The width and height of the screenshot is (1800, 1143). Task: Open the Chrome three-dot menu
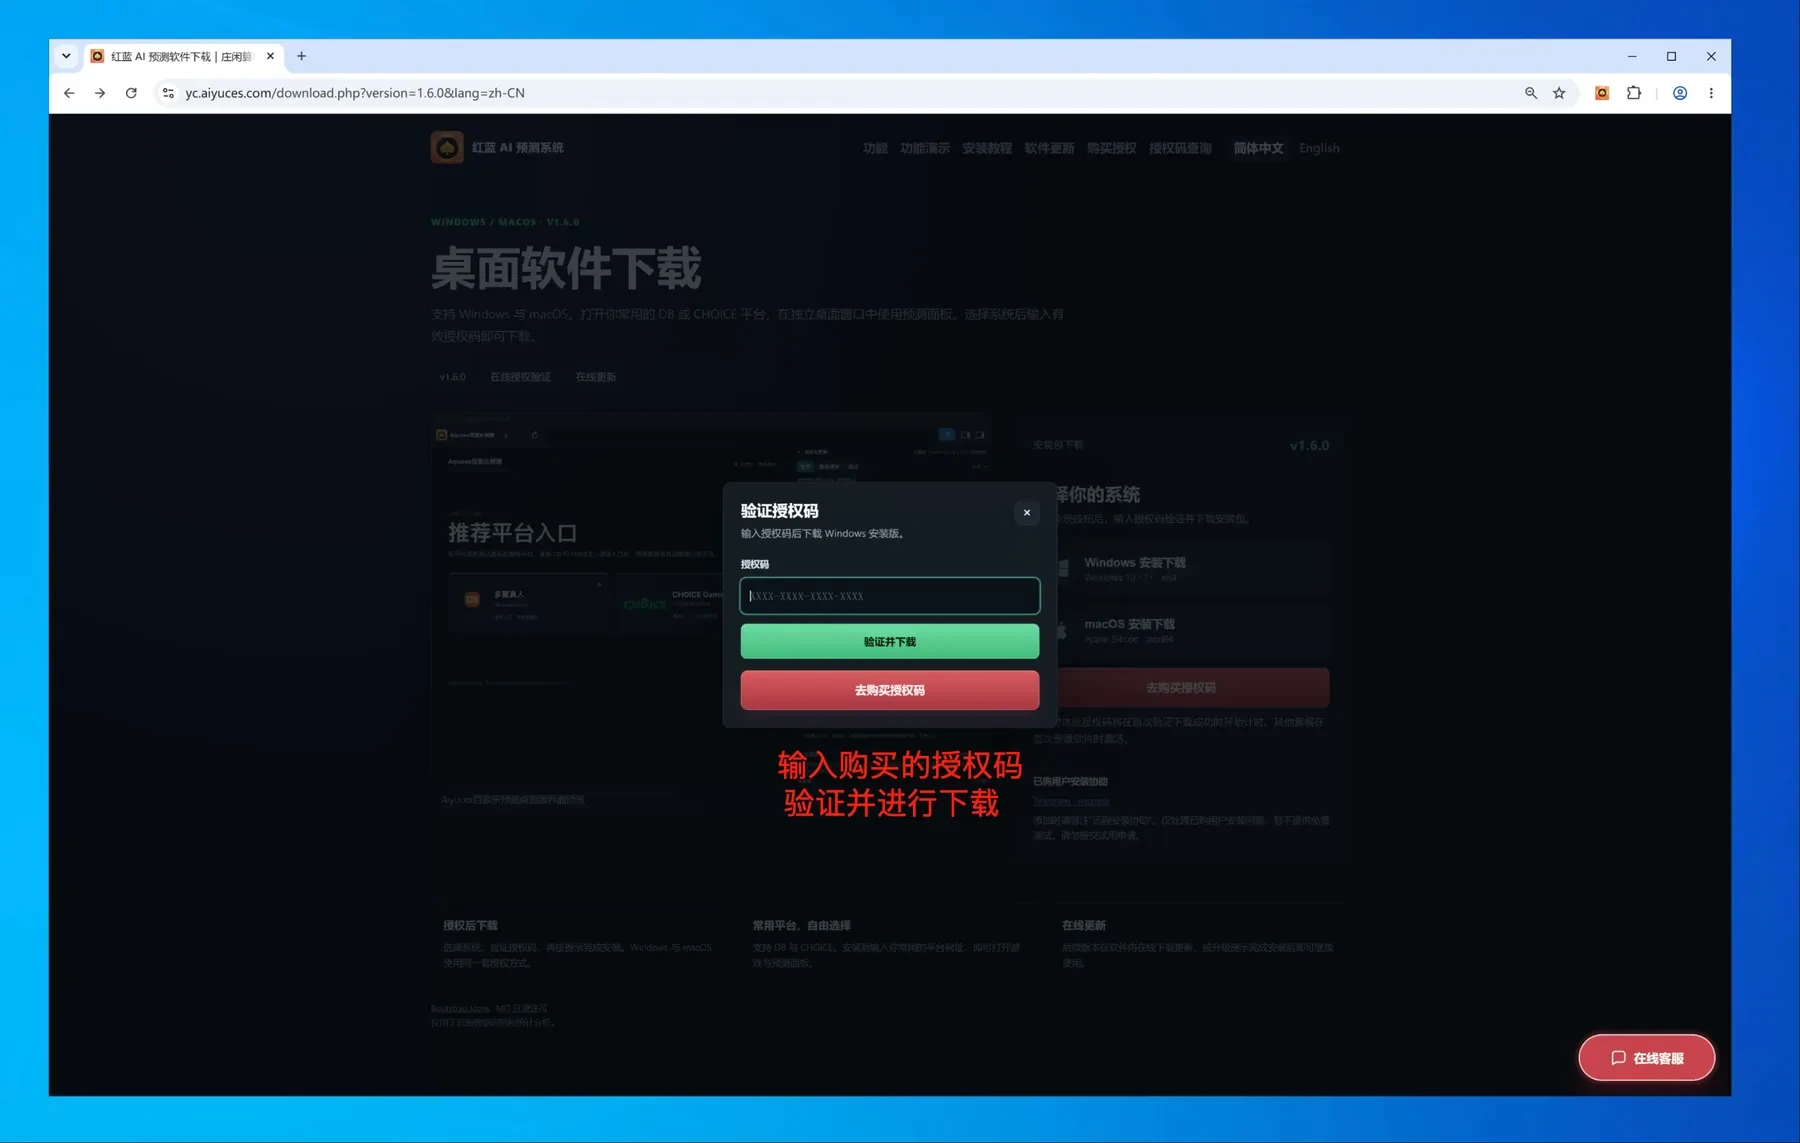pyautogui.click(x=1711, y=93)
